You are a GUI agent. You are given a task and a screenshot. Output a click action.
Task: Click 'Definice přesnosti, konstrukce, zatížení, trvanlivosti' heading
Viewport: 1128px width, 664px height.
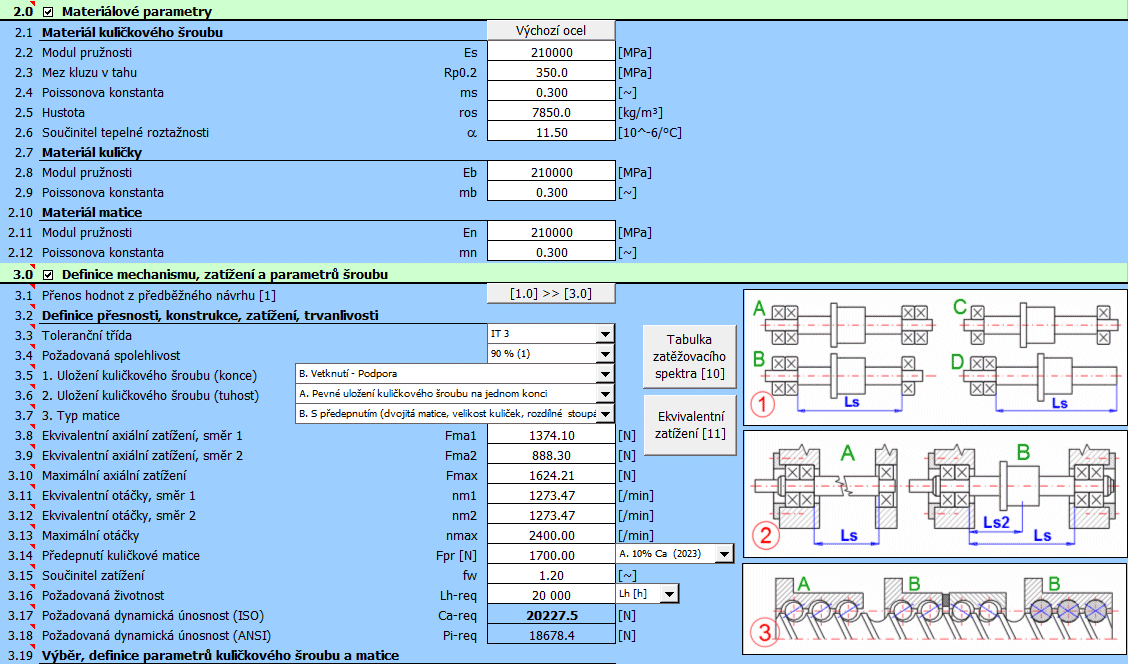210,315
